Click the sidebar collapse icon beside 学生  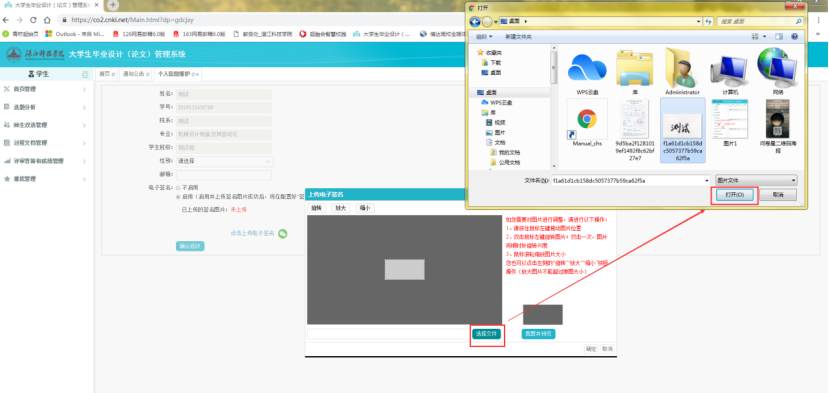tap(85, 75)
